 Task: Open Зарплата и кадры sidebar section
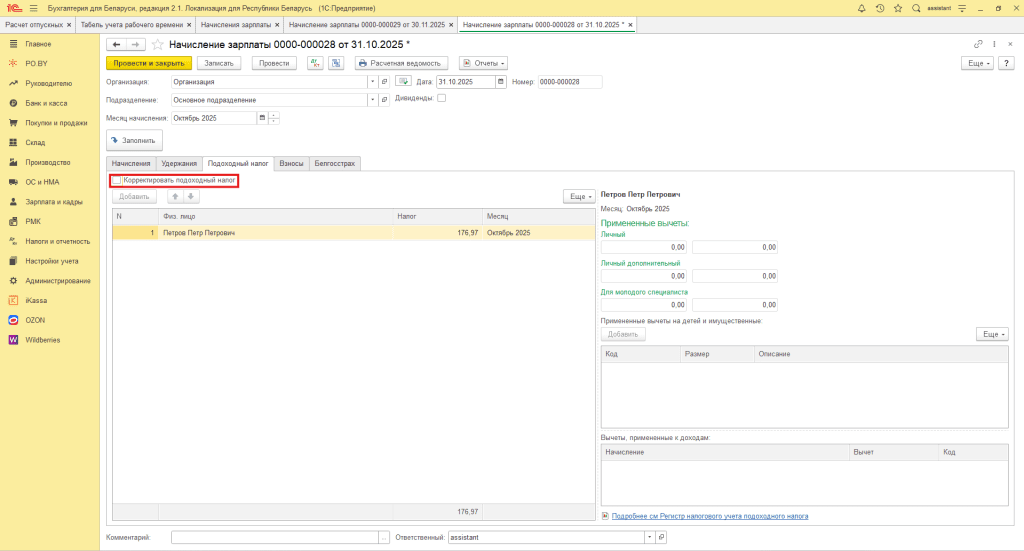tap(57, 202)
